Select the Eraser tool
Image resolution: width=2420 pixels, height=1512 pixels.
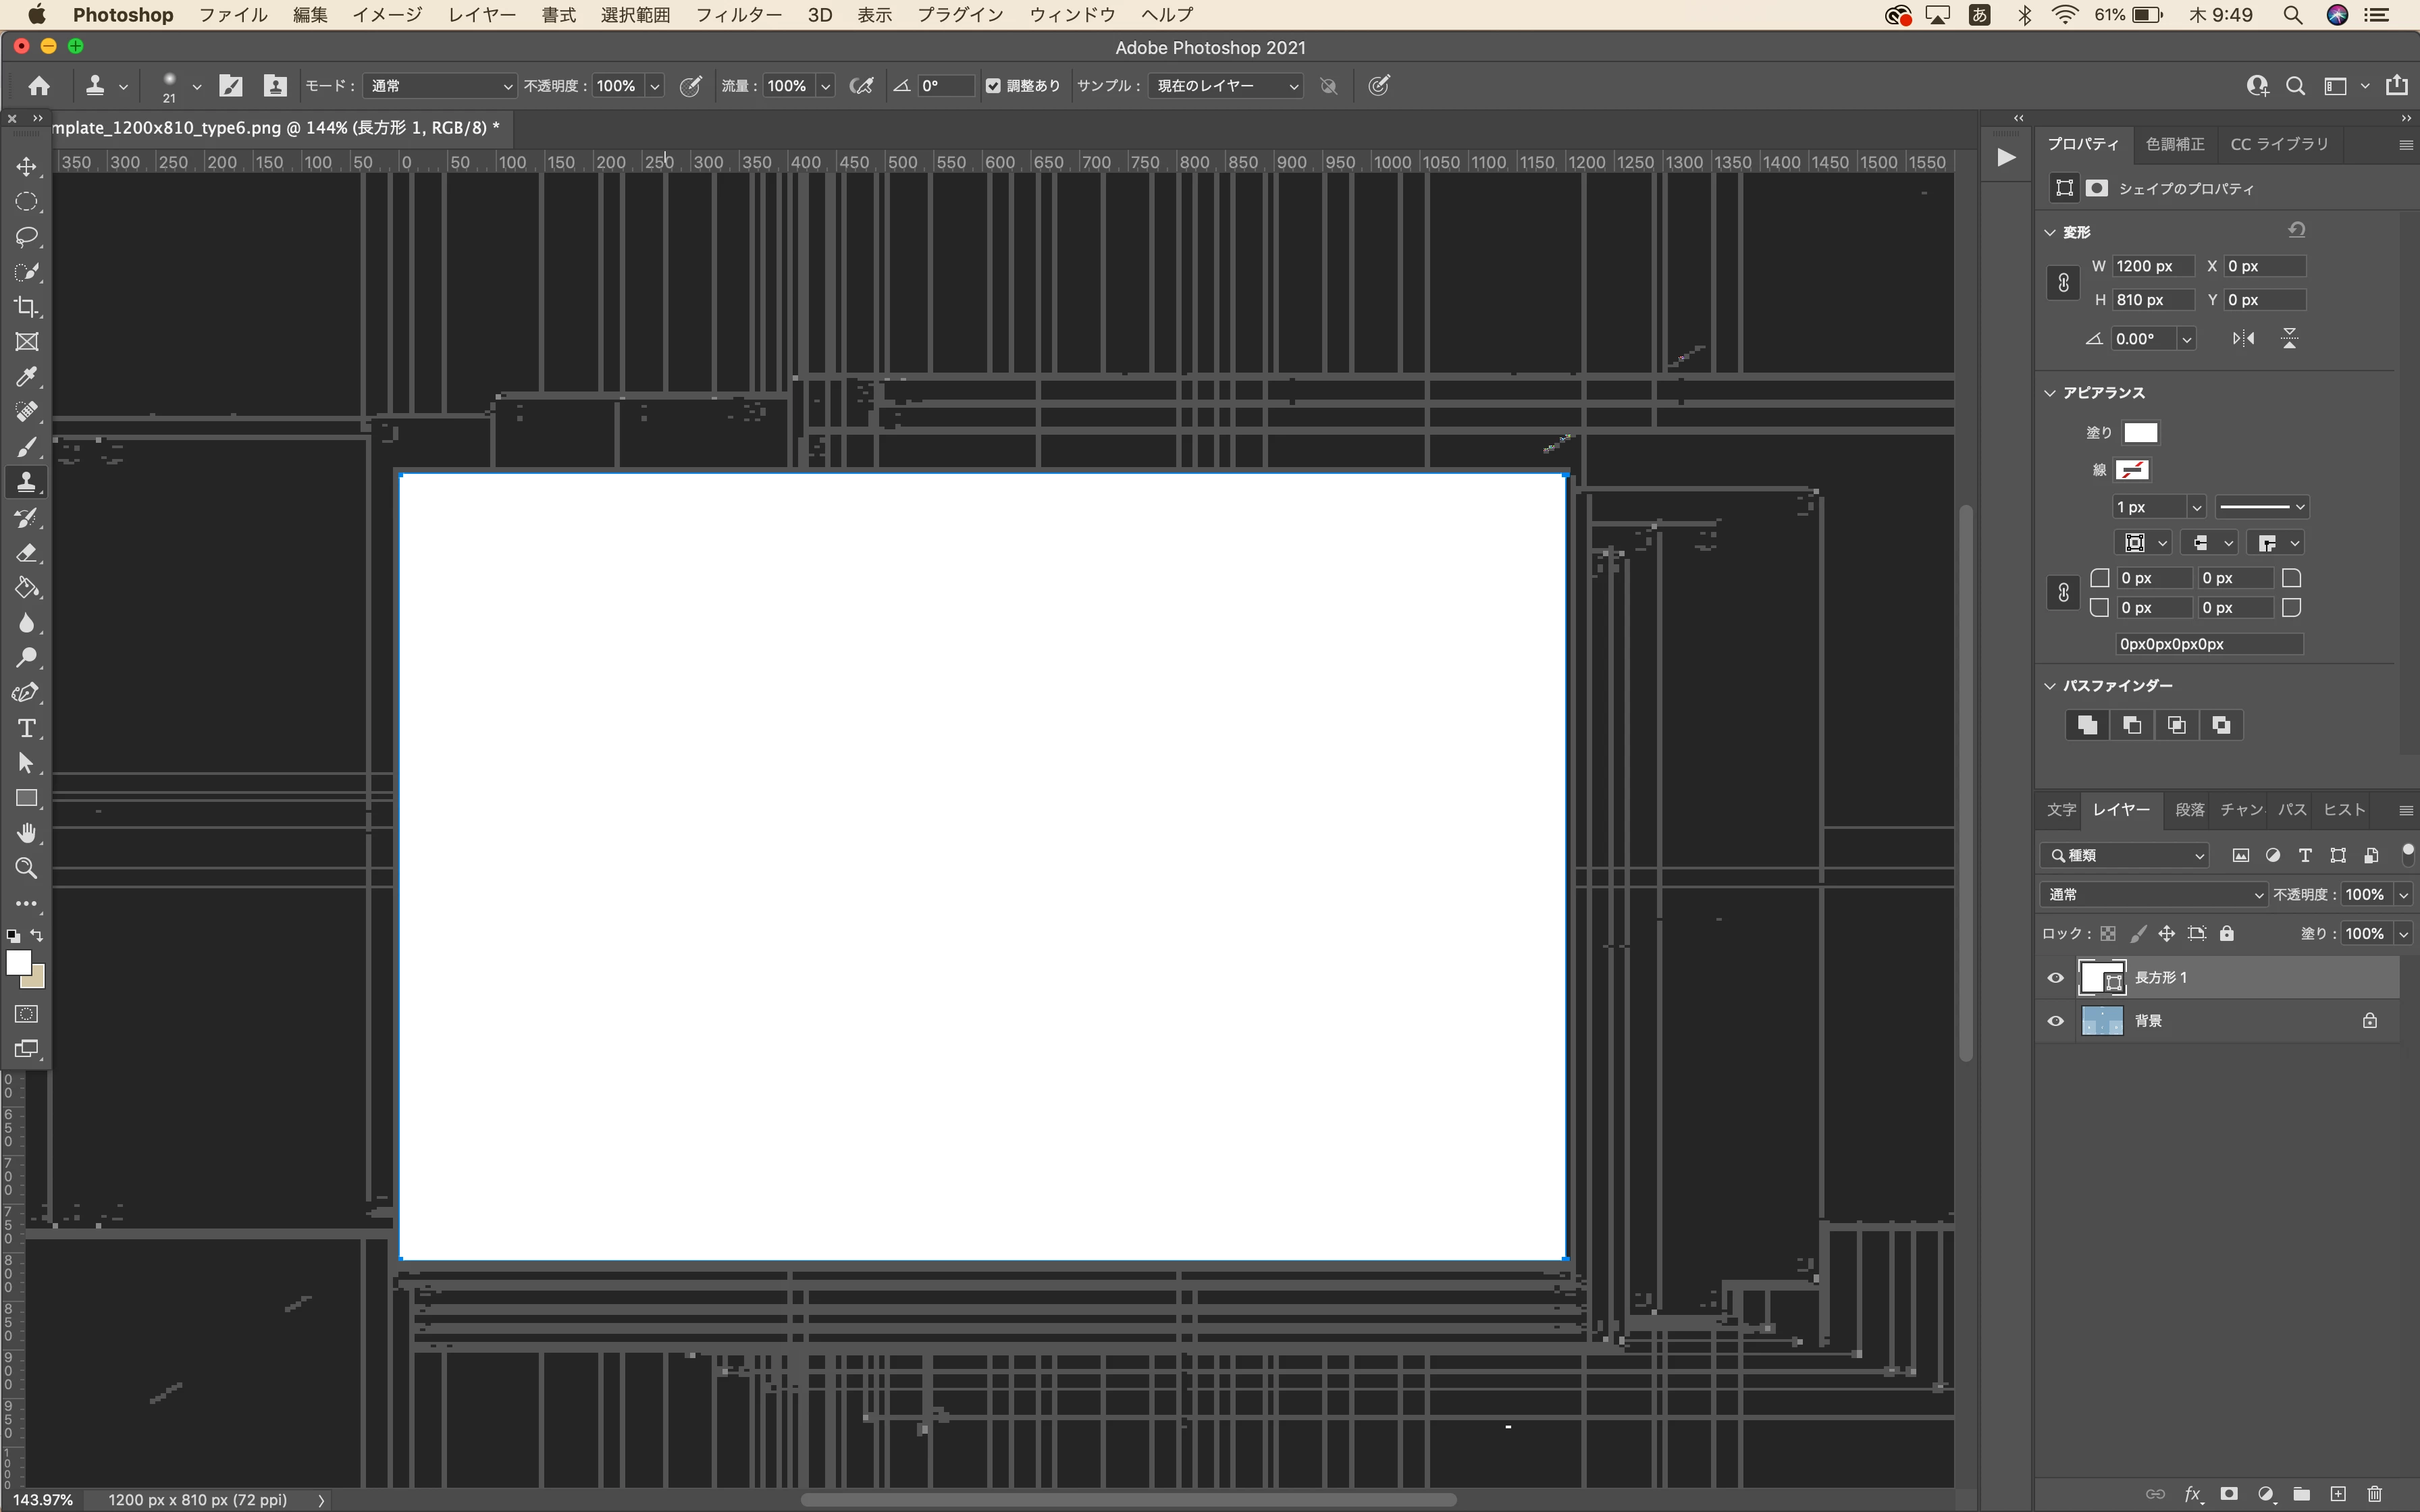pyautogui.click(x=27, y=553)
